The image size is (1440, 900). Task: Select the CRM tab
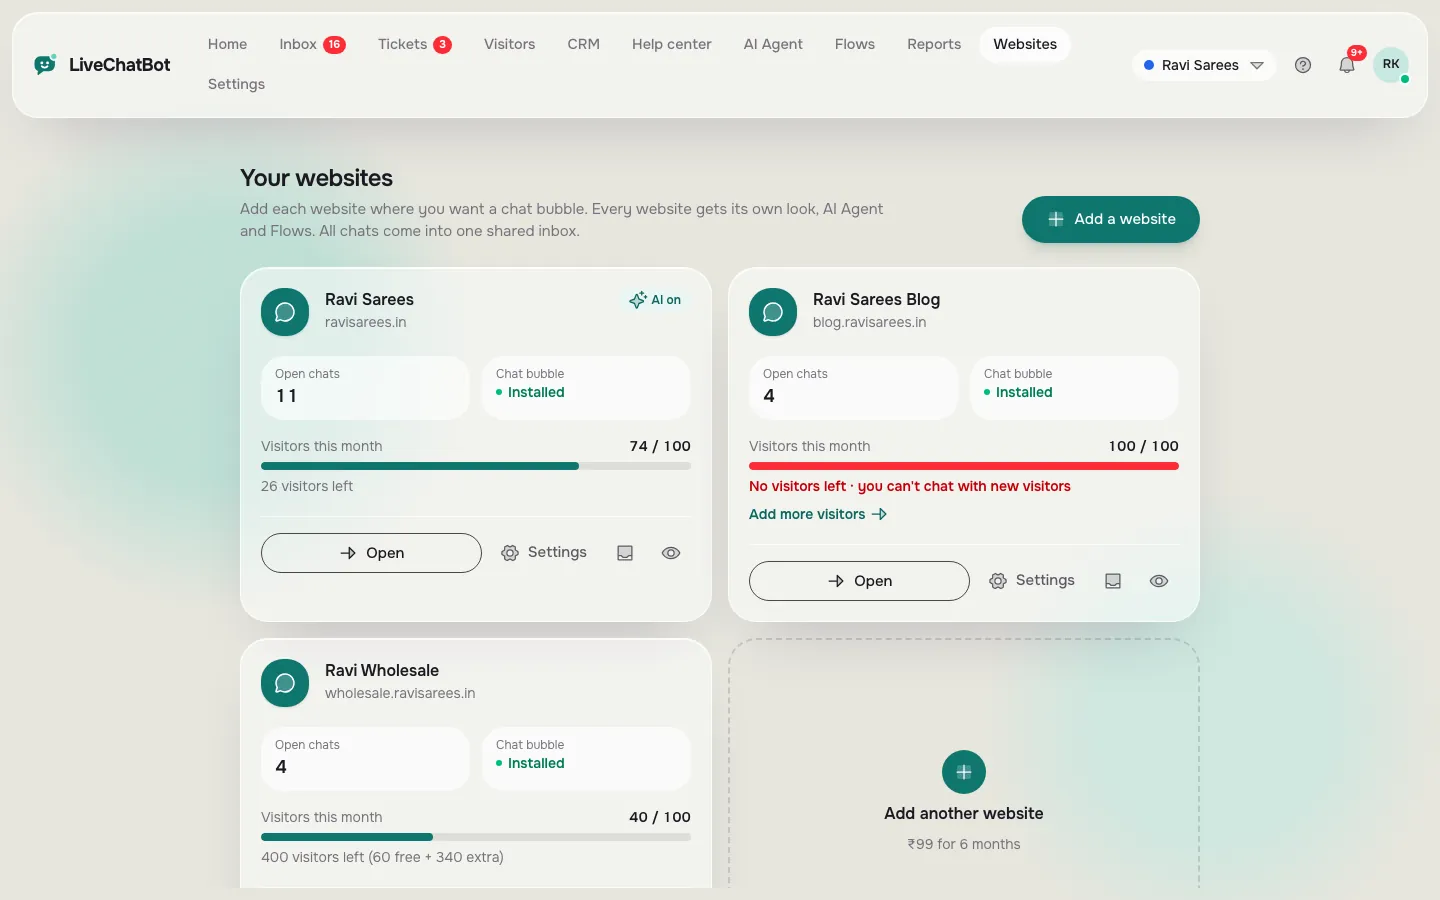click(583, 44)
